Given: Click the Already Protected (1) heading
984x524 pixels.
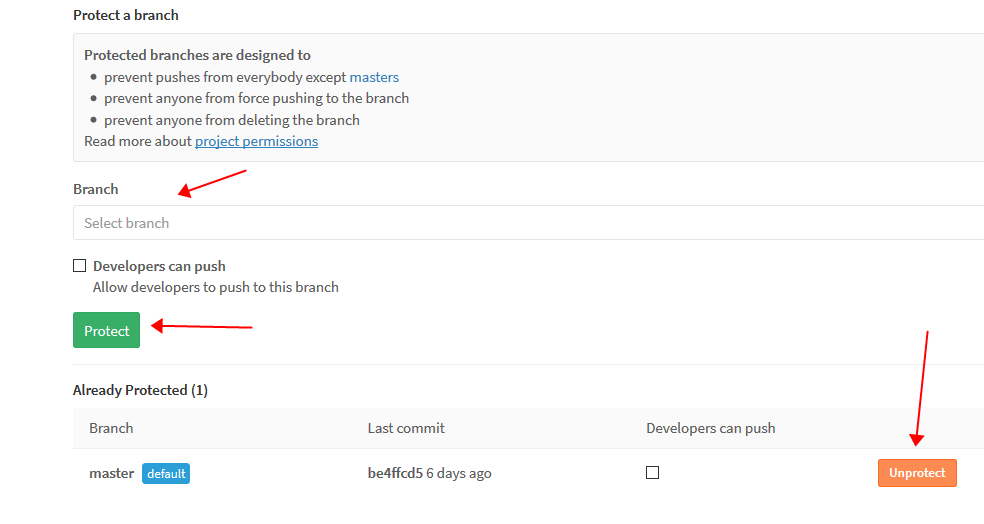Looking at the screenshot, I should pos(140,390).
